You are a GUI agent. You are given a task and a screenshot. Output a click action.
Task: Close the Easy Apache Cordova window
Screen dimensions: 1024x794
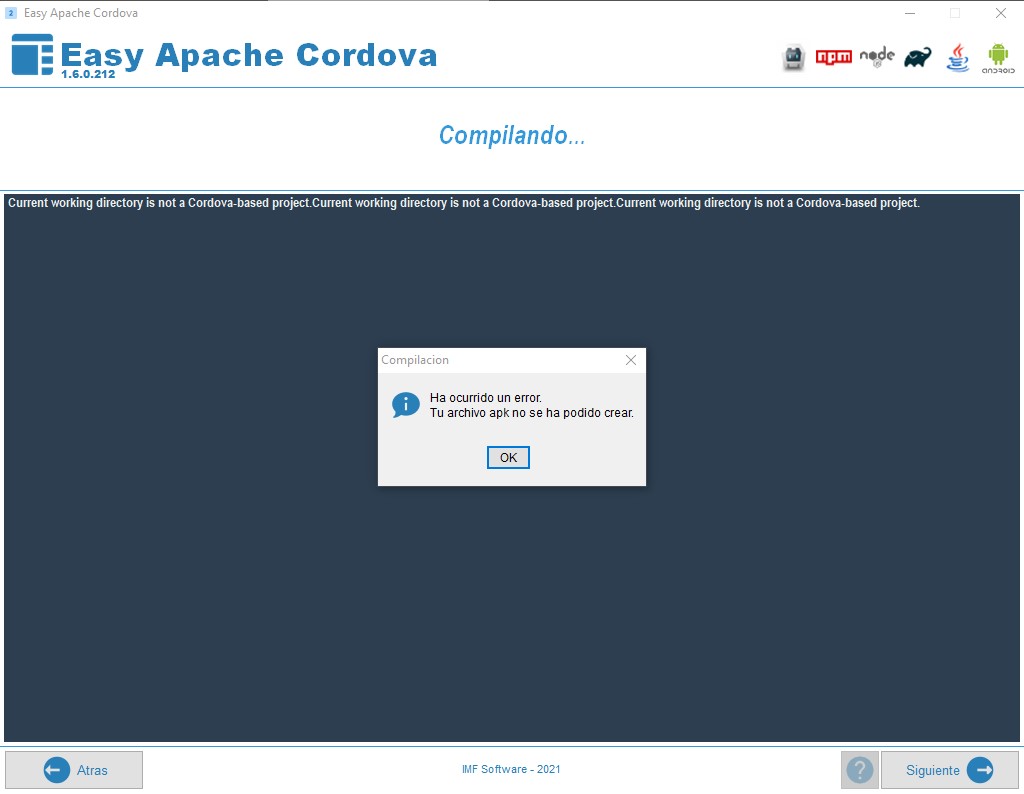tap(1000, 13)
